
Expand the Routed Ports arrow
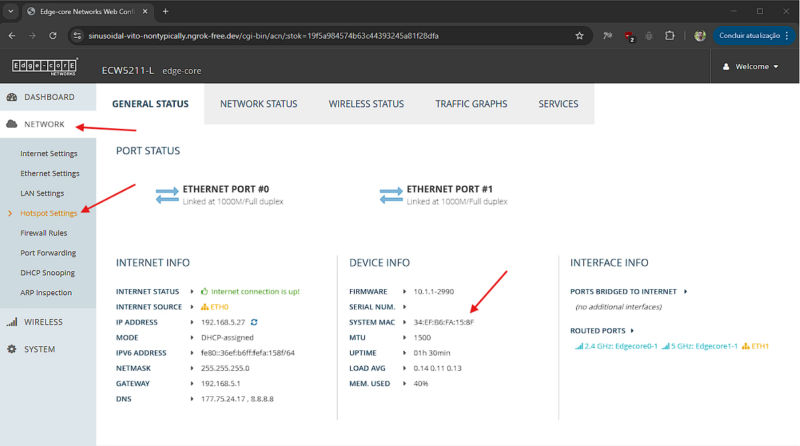click(x=632, y=330)
